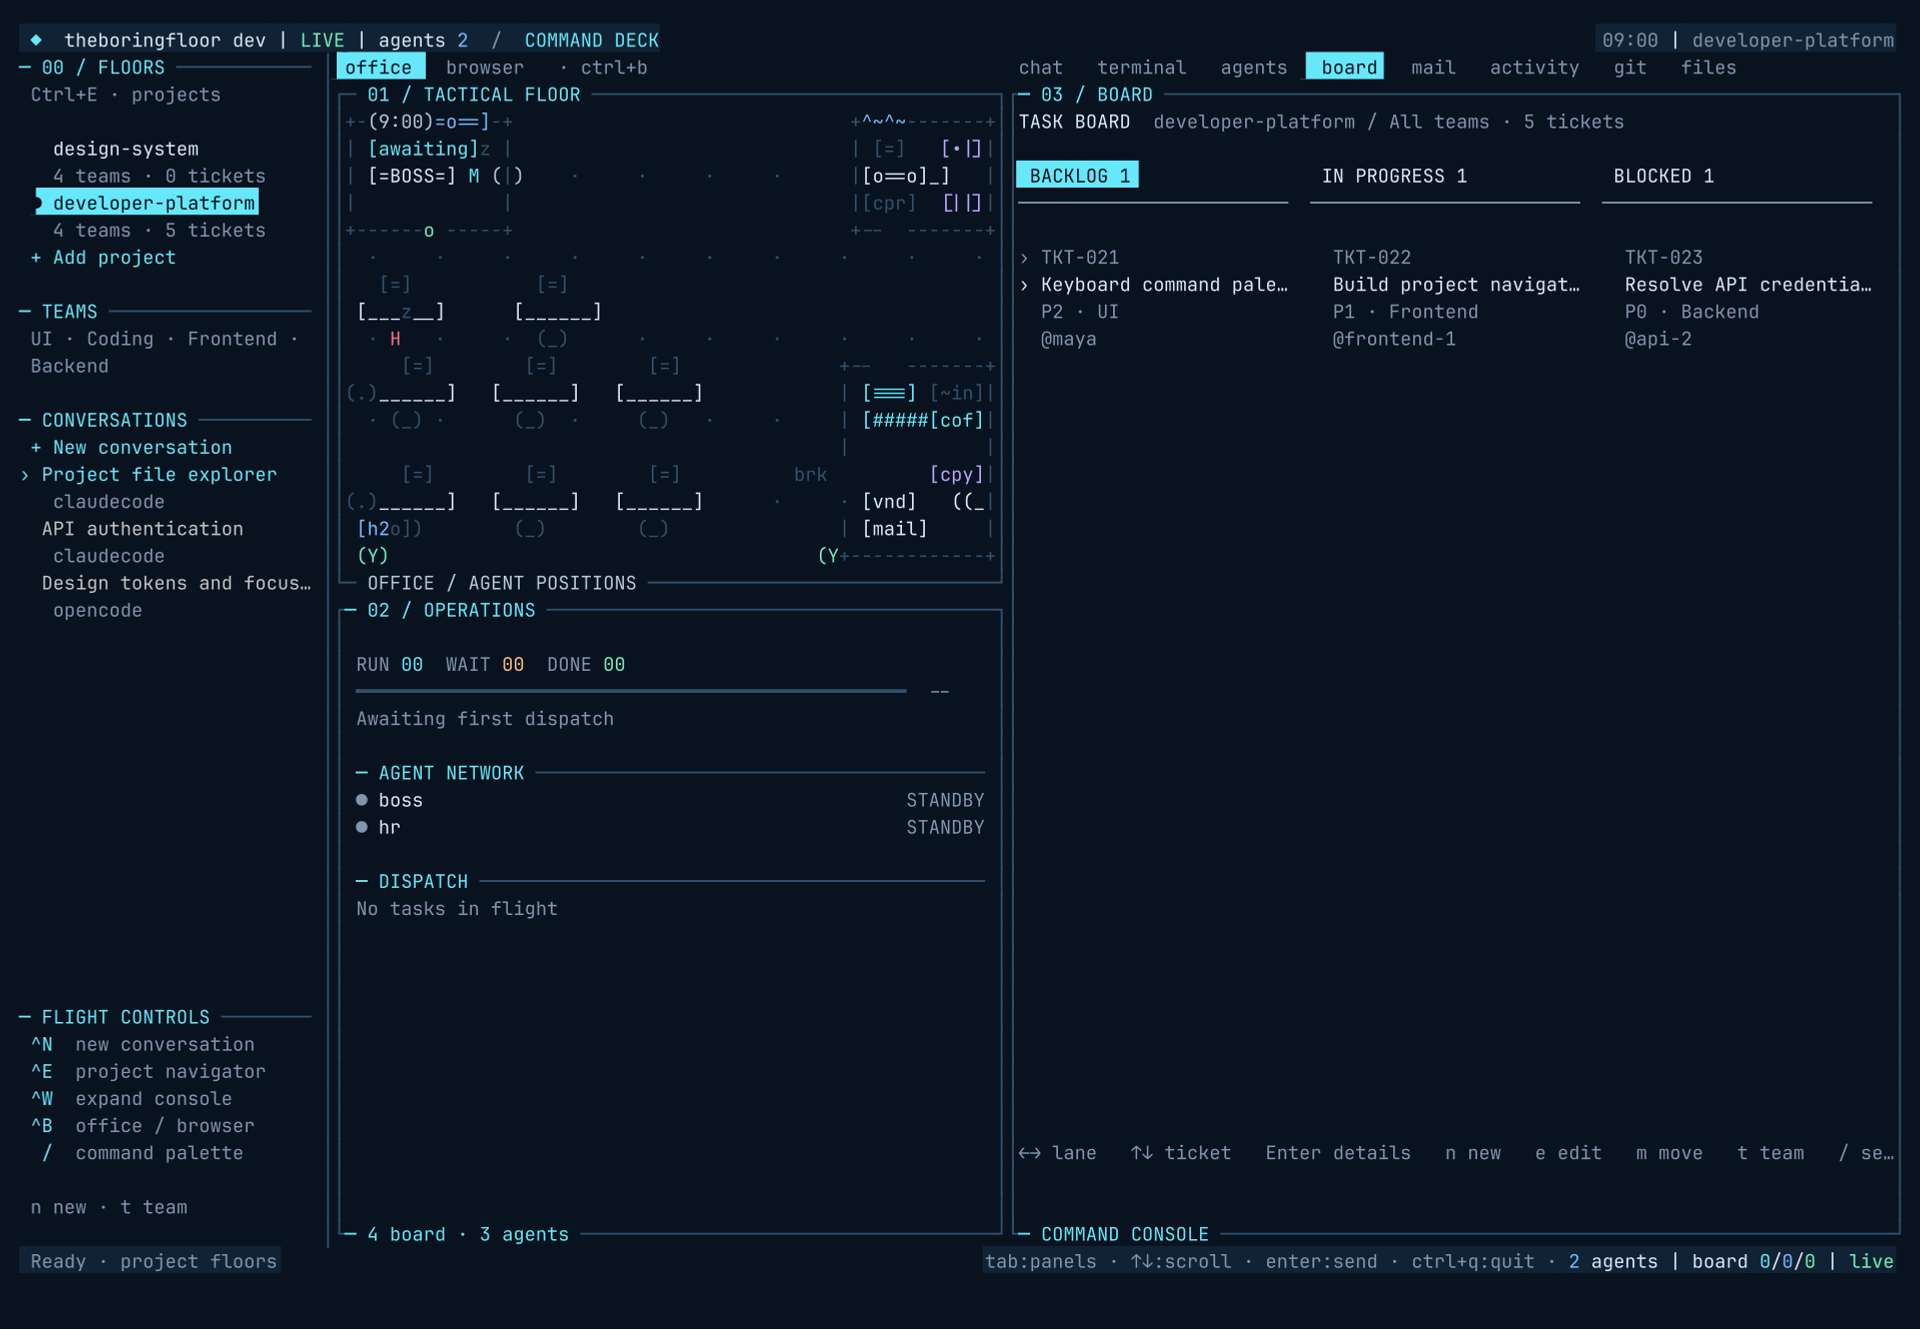The image size is (1920, 1329).
Task: Click the [cof] coffee machine icon
Action: (957, 421)
